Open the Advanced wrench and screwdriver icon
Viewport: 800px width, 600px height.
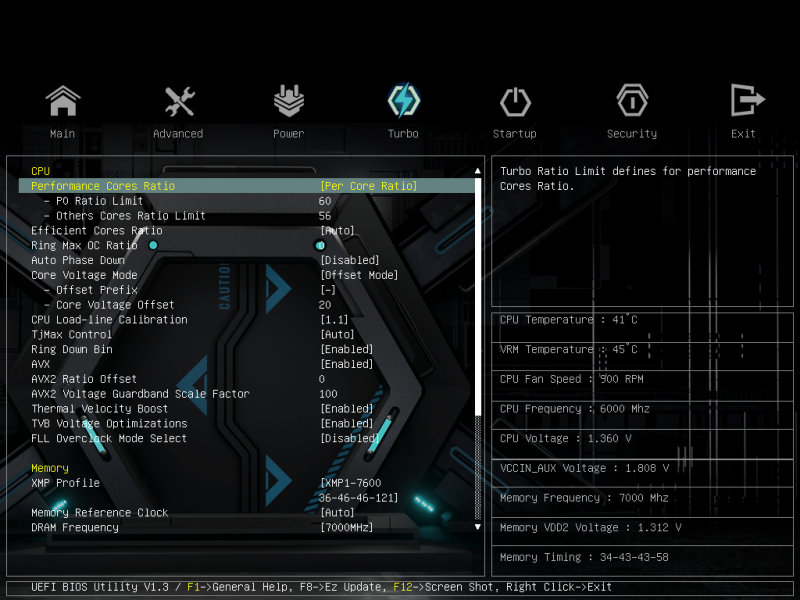point(180,101)
